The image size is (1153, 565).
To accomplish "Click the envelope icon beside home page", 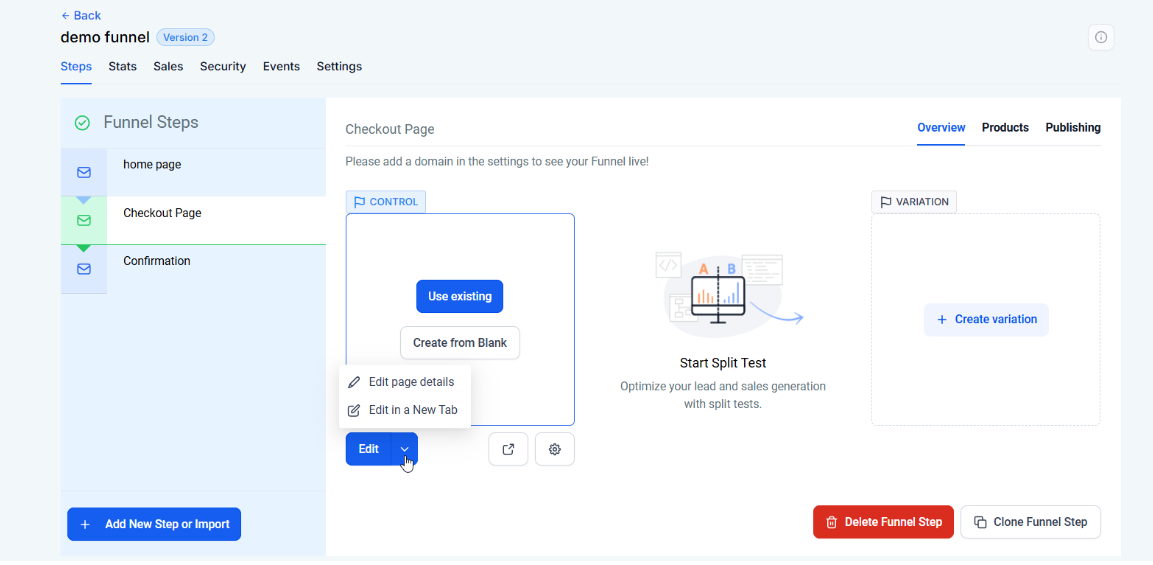I will (84, 172).
